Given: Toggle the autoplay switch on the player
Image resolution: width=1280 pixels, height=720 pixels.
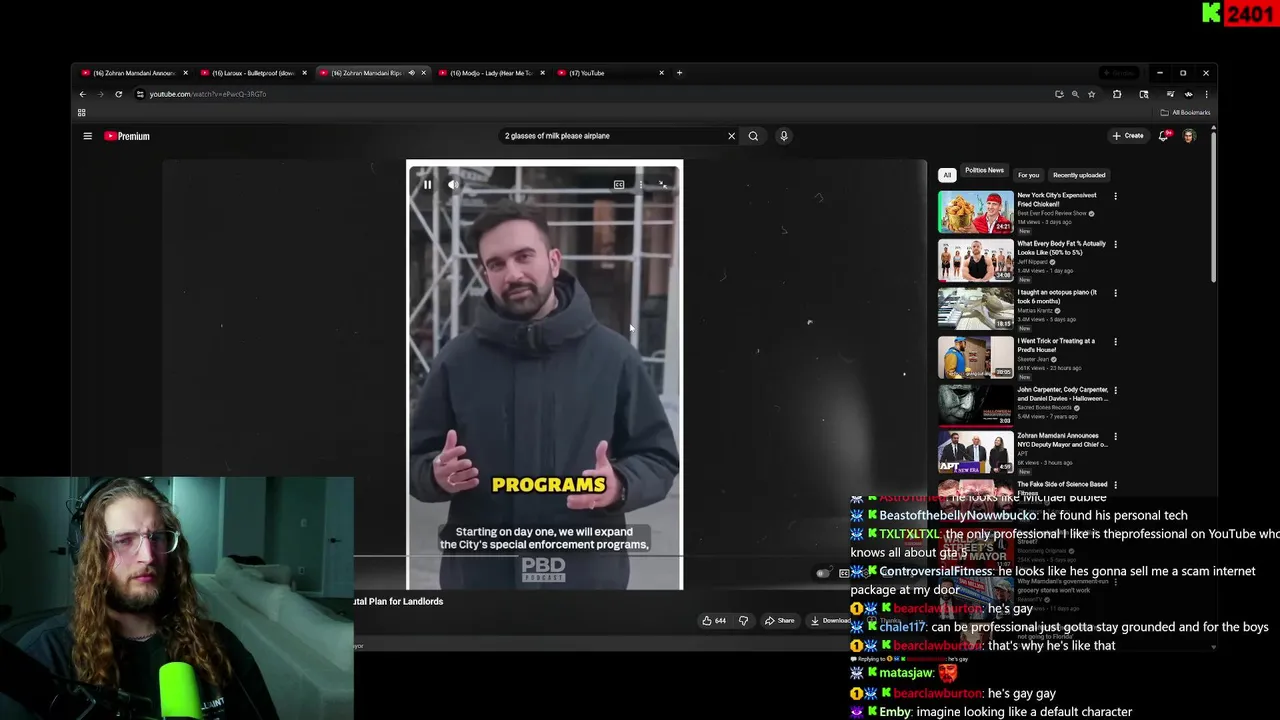Looking at the screenshot, I should 823,573.
